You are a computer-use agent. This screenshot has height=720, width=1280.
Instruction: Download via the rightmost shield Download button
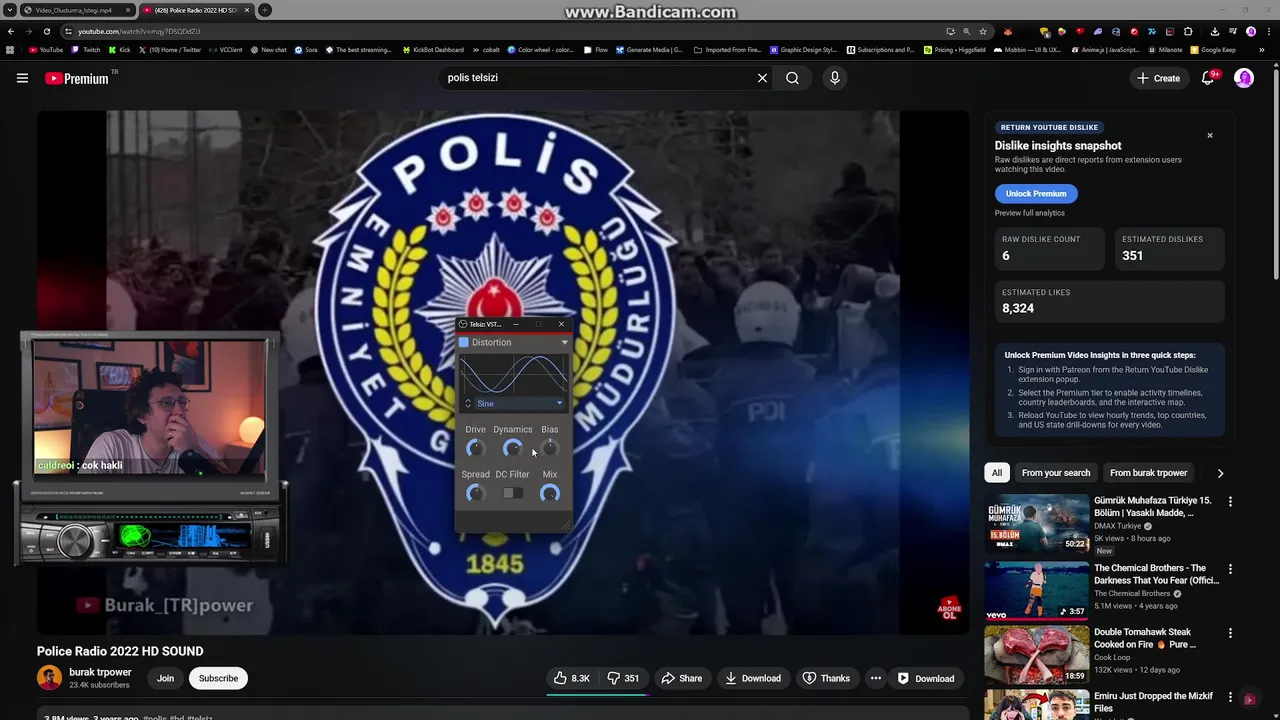point(926,678)
